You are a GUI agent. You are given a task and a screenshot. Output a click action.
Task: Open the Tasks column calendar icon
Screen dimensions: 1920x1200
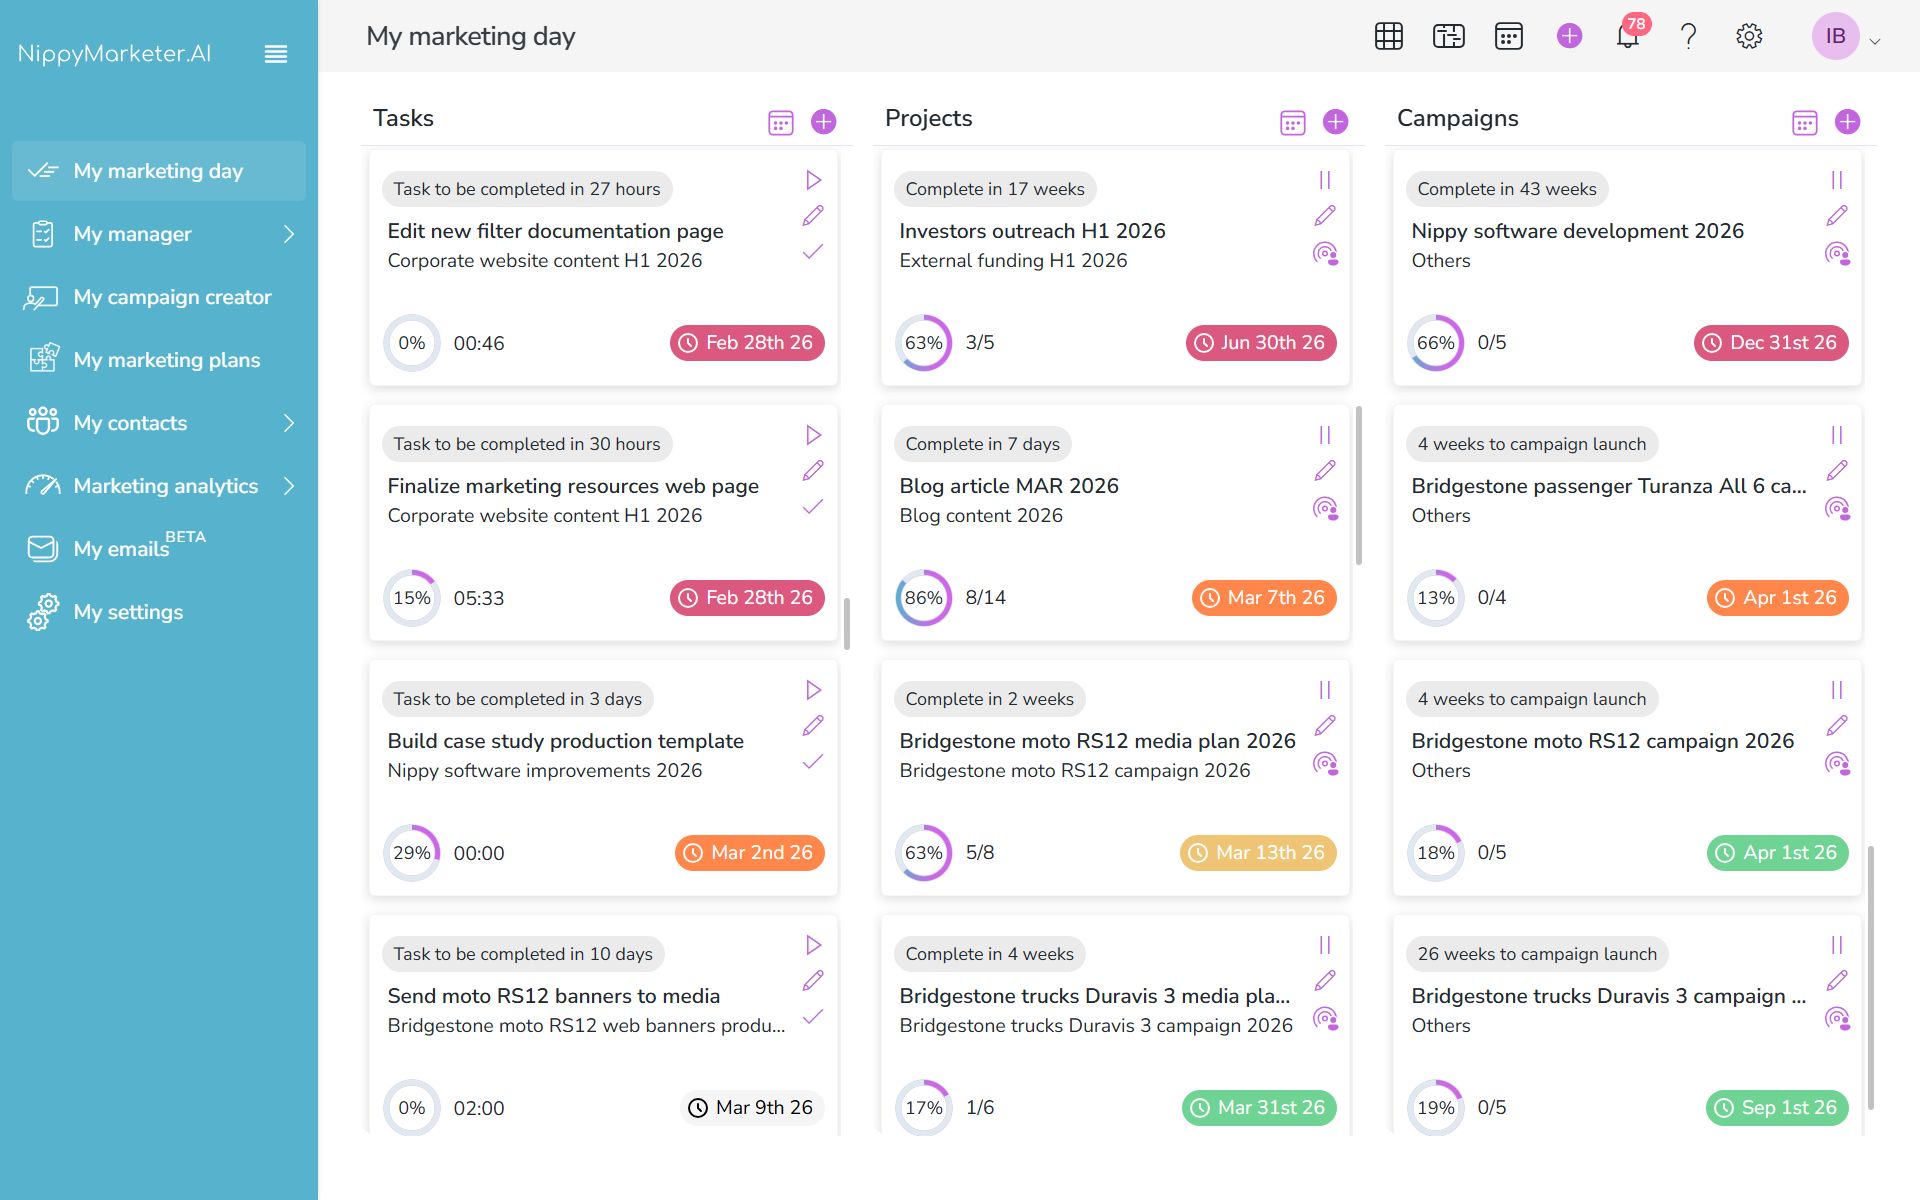[780, 122]
